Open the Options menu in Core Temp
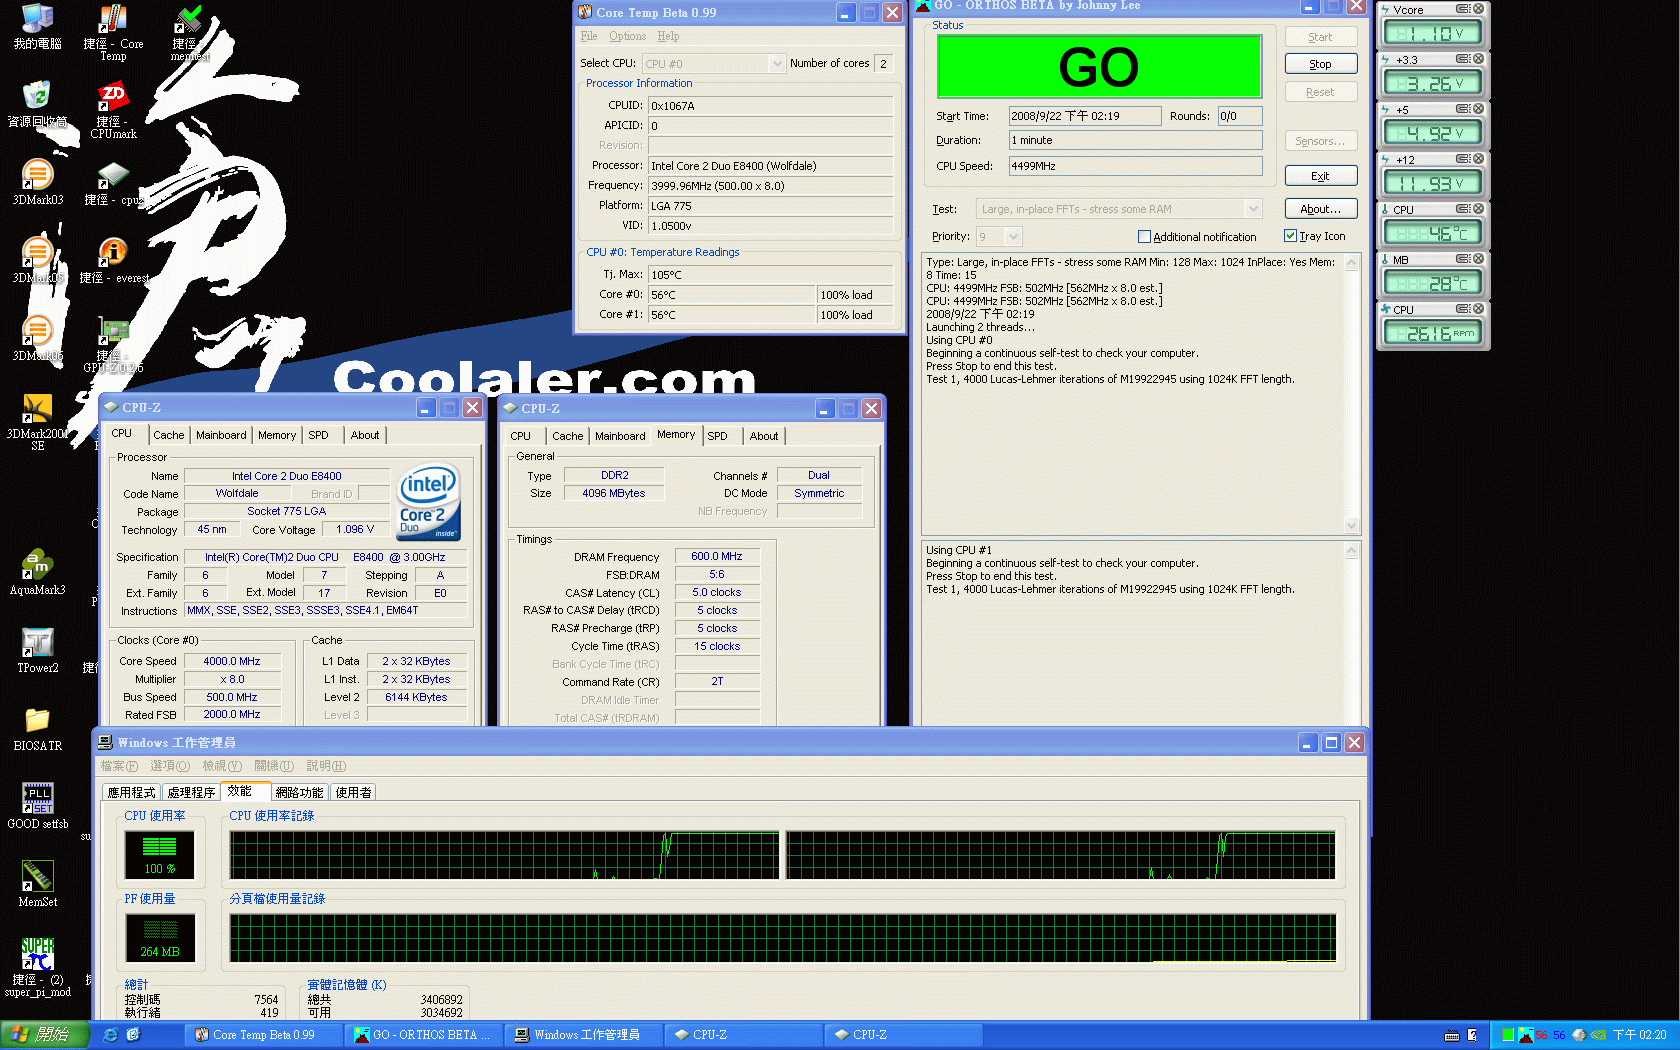The width and height of the screenshot is (1680, 1050). click(627, 36)
